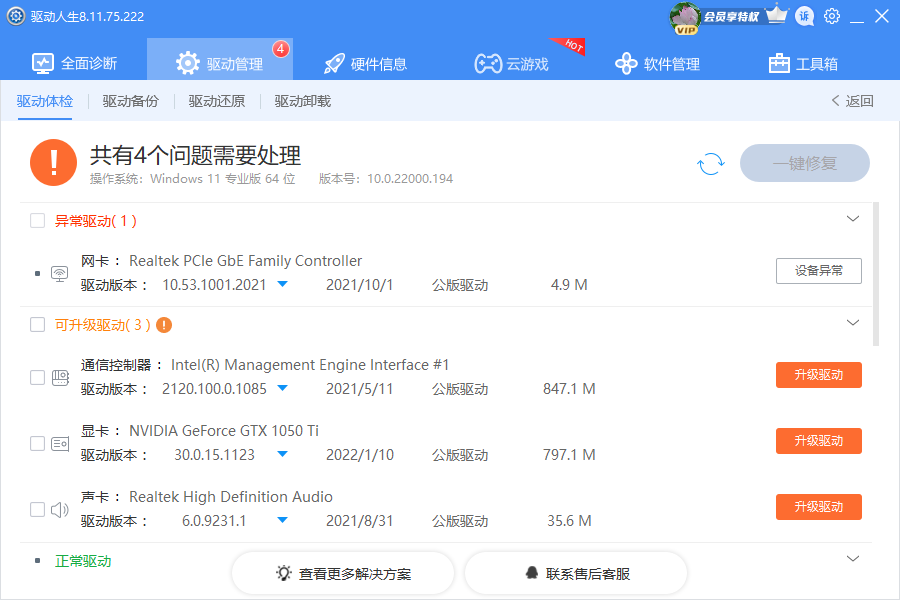Screen dimensions: 900x600
Task: Click the refresh scan arrows icon
Action: (x=711, y=164)
